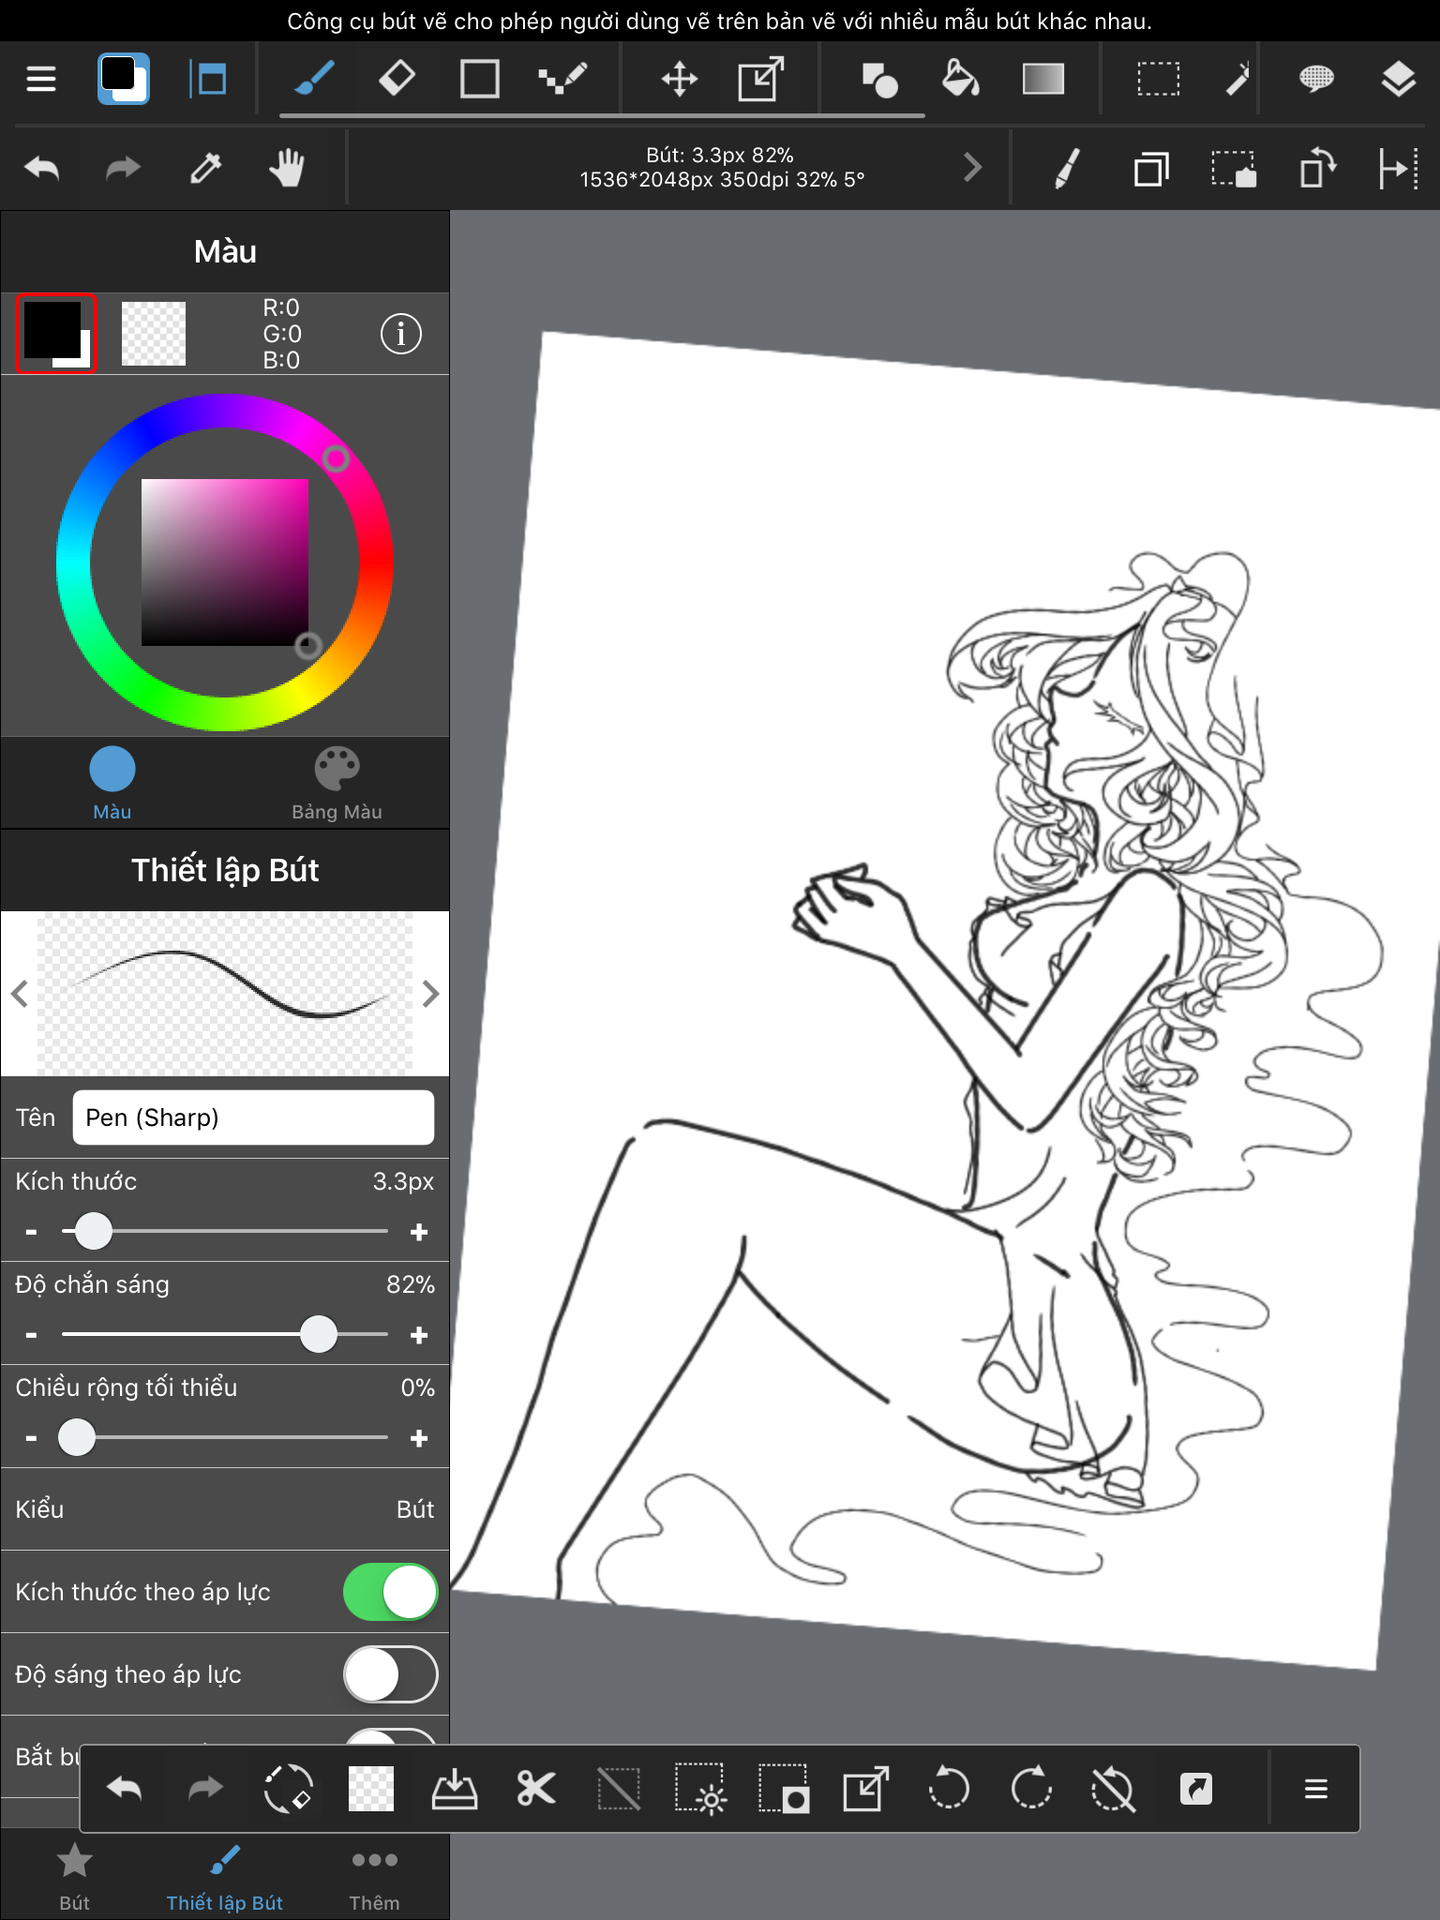Choose the Bucket fill tool
Viewport: 1440px width, 1920px height.
(960, 79)
